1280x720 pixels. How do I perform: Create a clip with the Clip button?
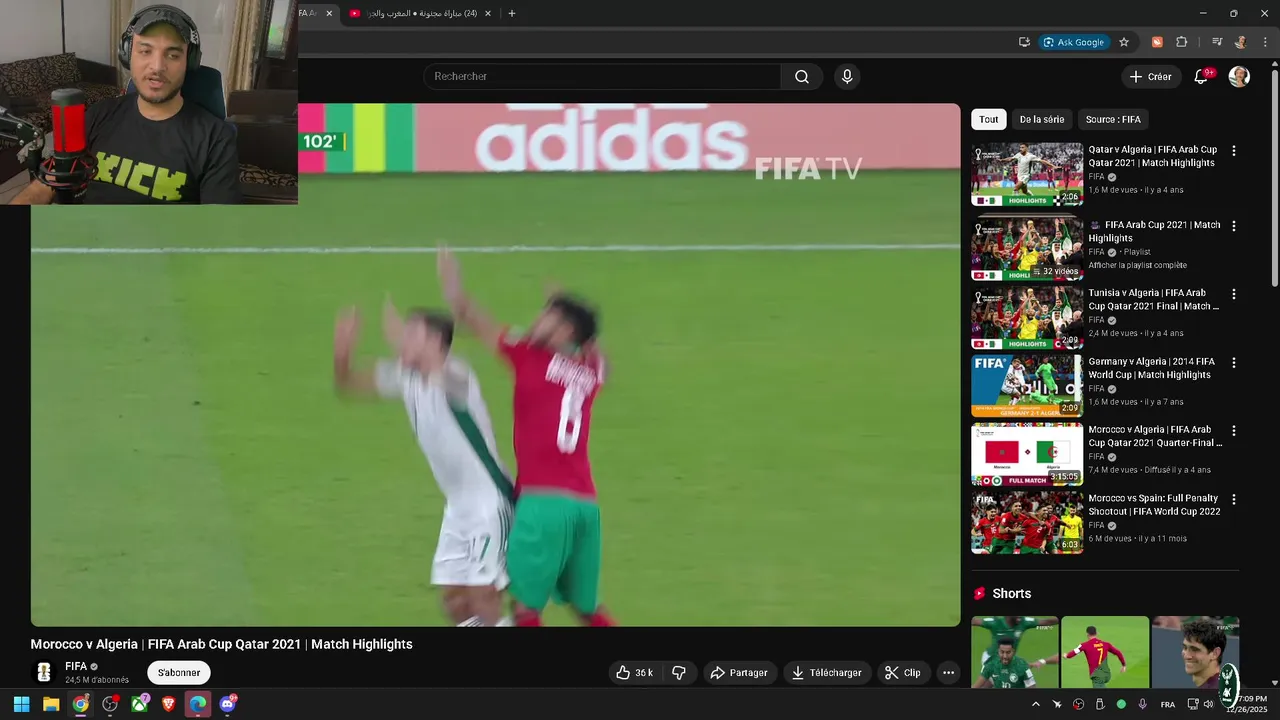coord(902,673)
